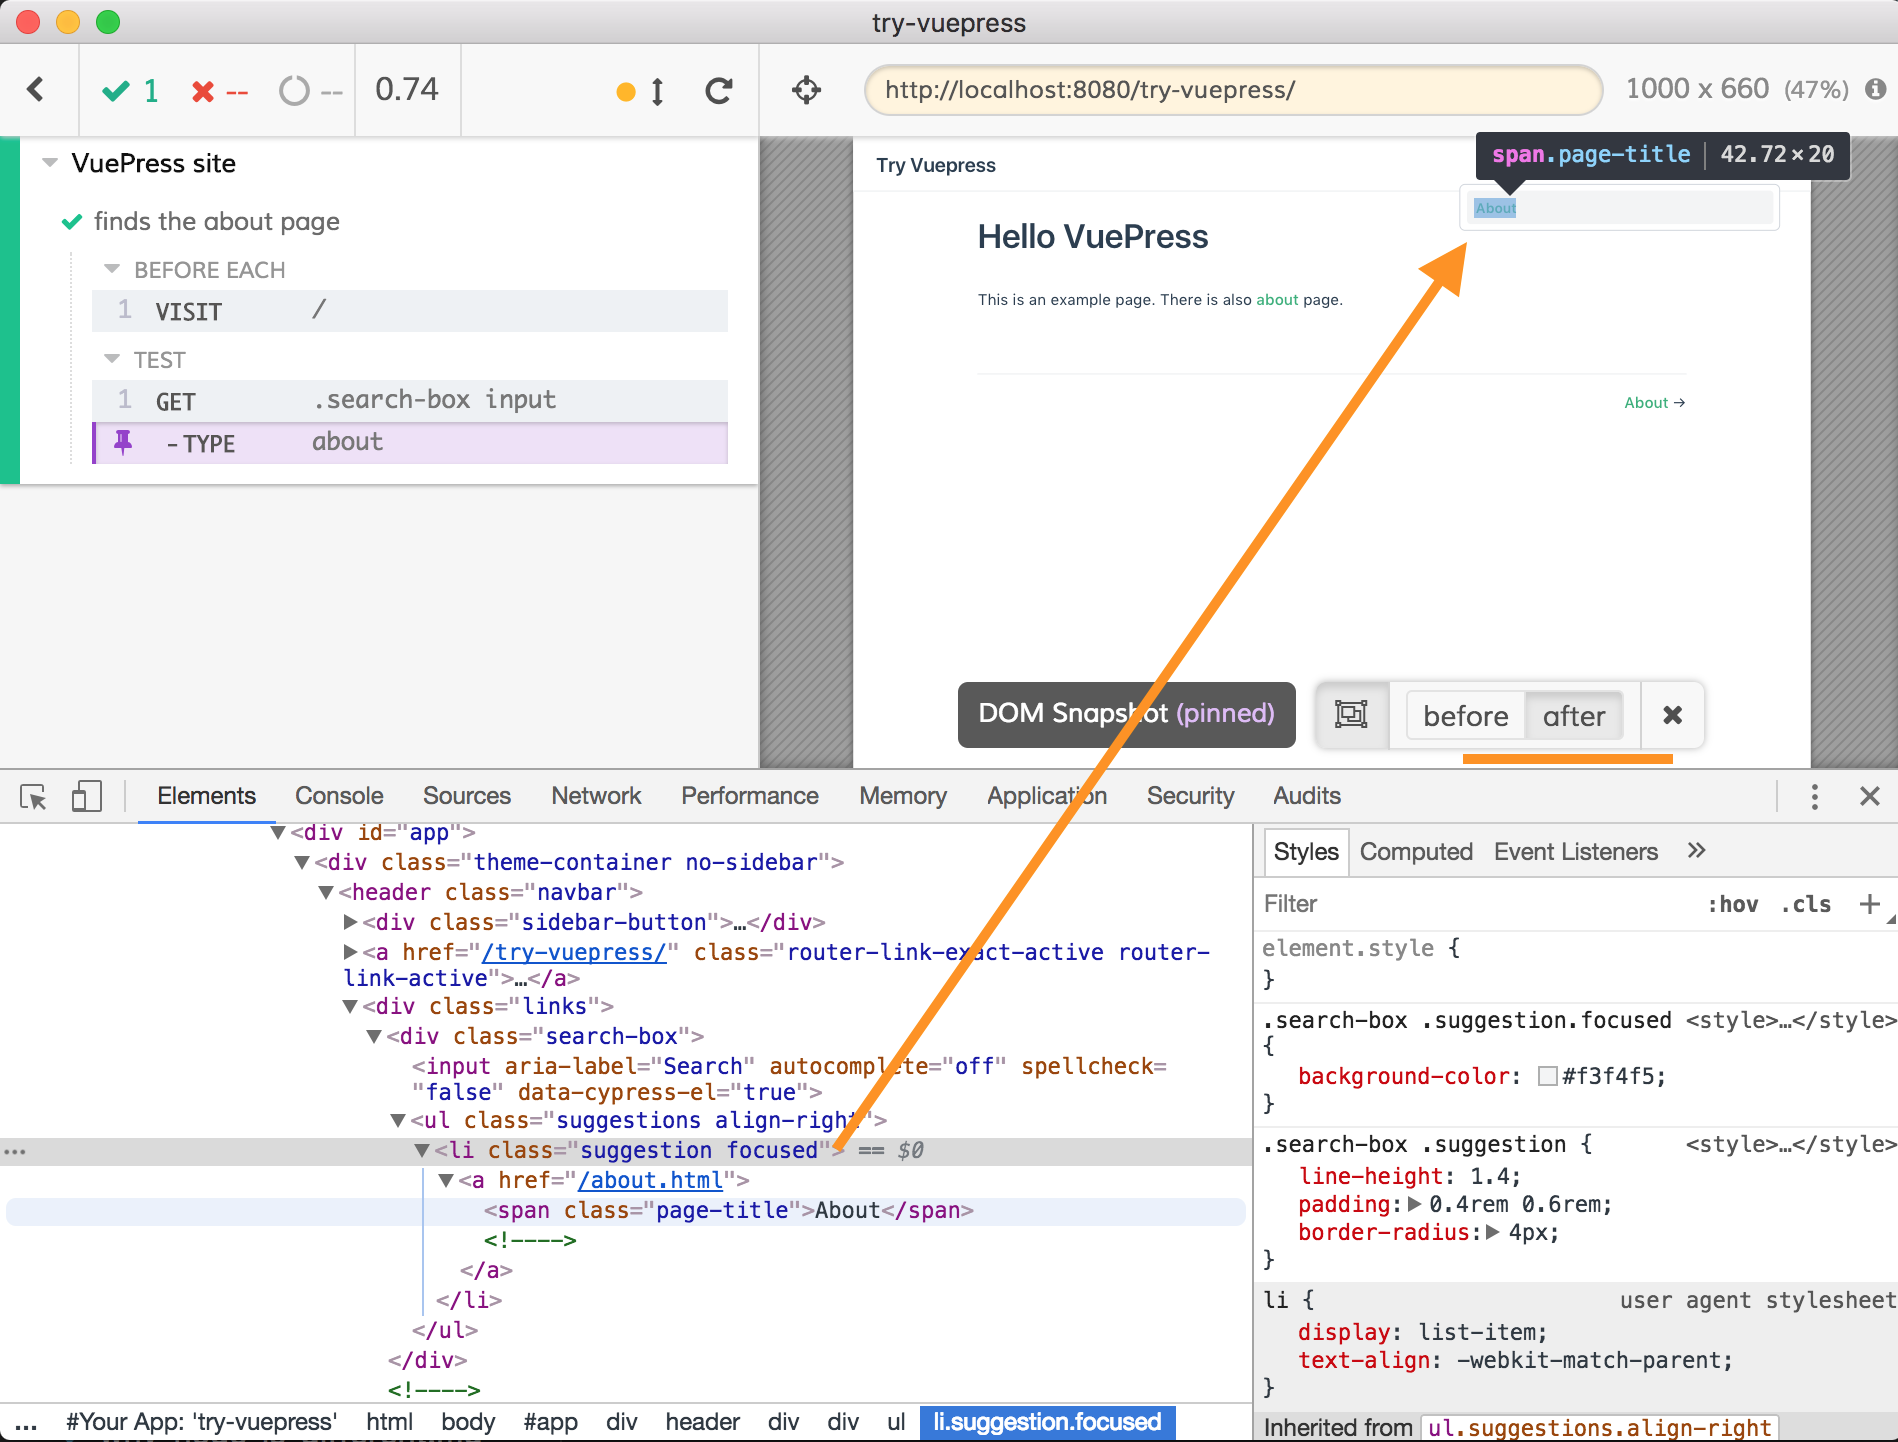Show the after DOM snapshot
The width and height of the screenshot is (1898, 1442).
[x=1573, y=716]
